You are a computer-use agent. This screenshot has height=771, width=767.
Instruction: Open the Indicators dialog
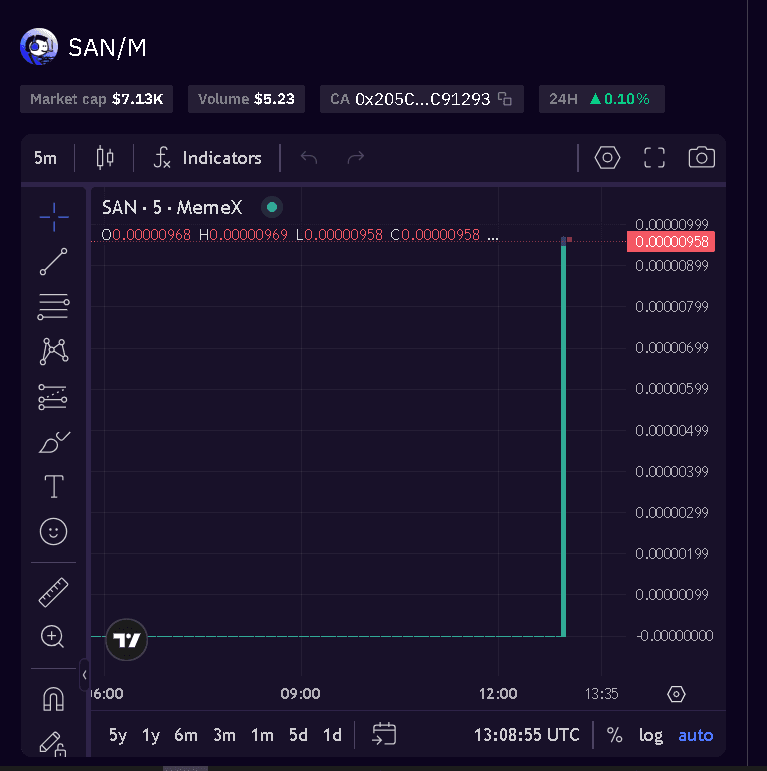point(207,158)
